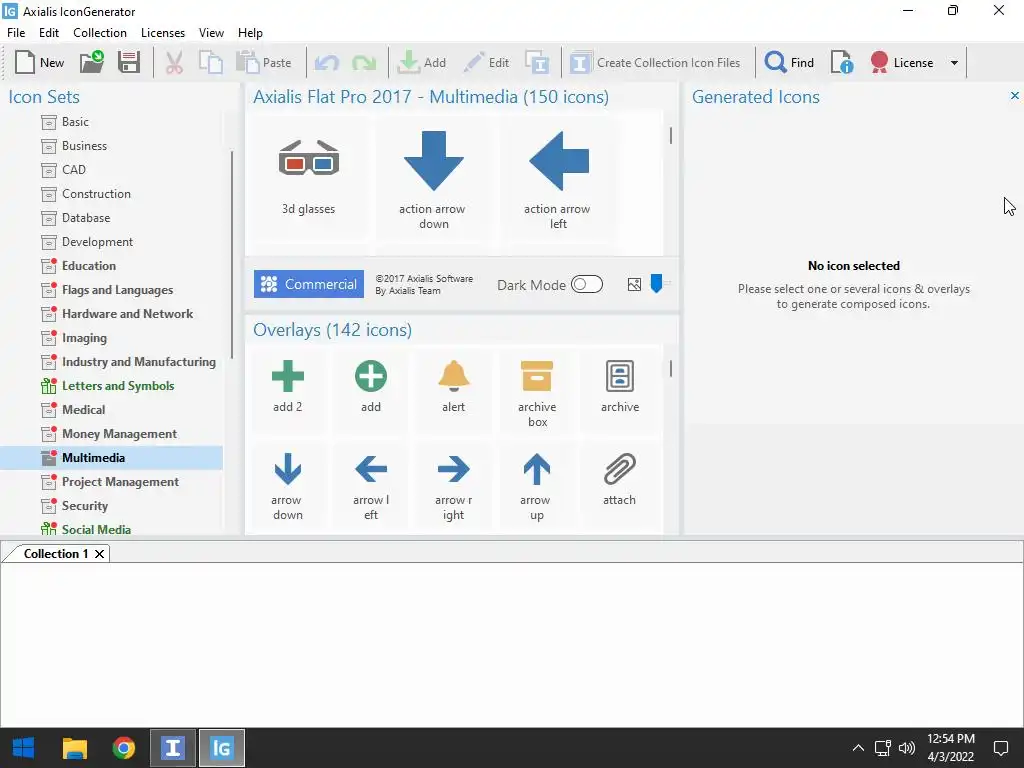The image size is (1024, 768).
Task: Click the License ribbon button
Action: click(902, 63)
